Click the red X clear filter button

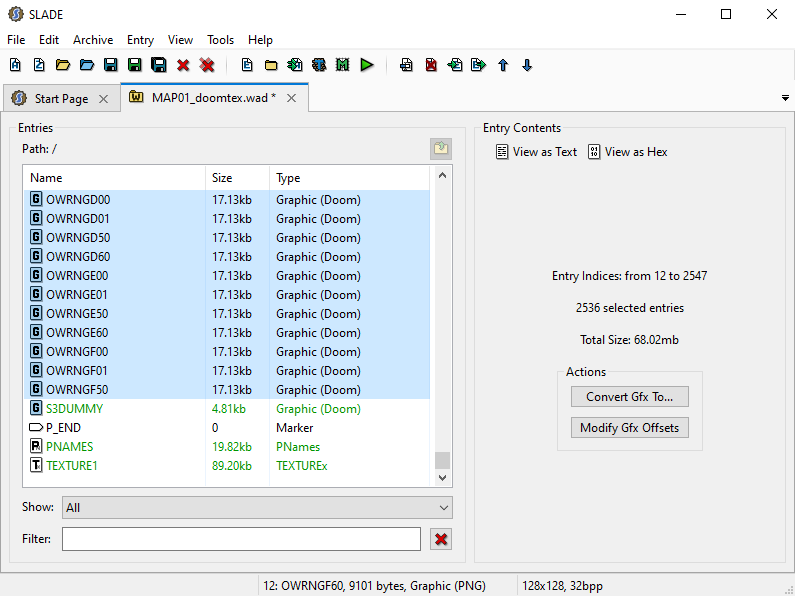tap(441, 539)
